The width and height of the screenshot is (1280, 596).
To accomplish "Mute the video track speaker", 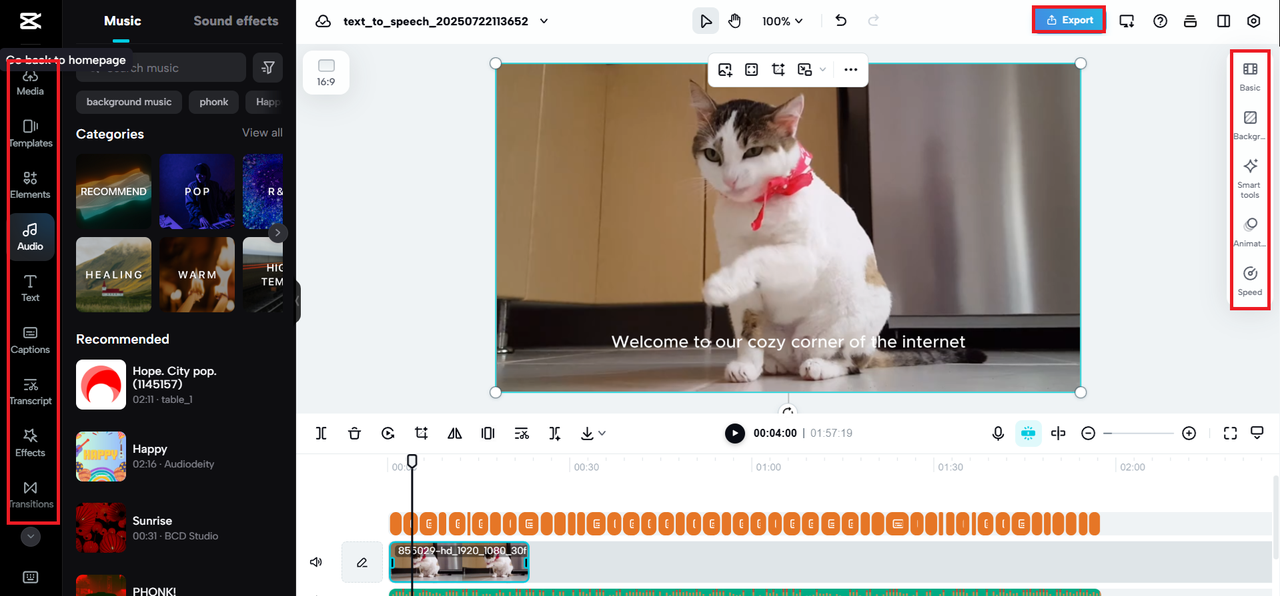I will tap(316, 562).
